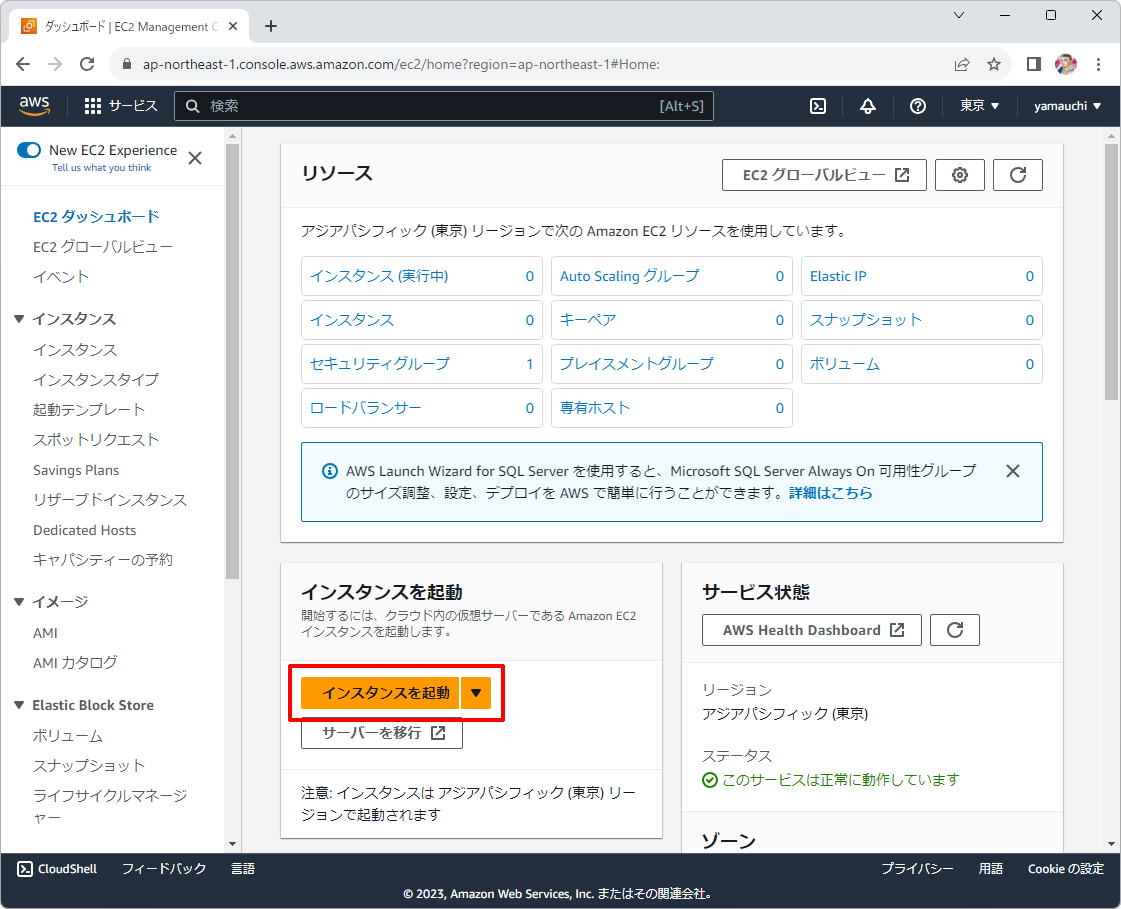The image size is (1121, 909).
Task: View site information lock icon
Action: 127,64
